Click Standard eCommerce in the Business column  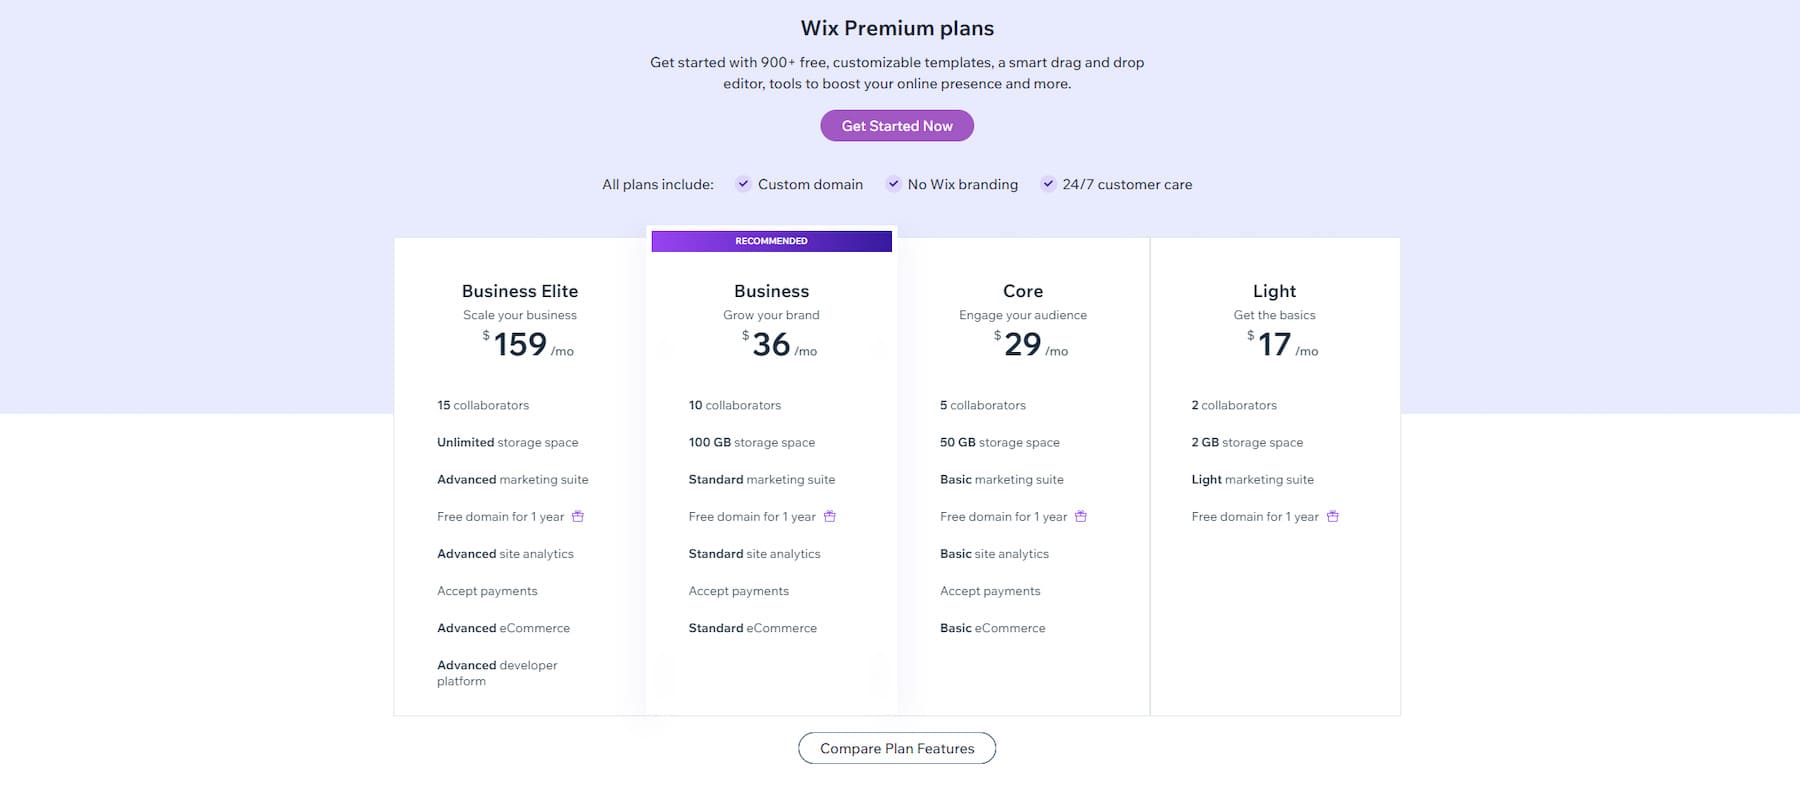752,628
